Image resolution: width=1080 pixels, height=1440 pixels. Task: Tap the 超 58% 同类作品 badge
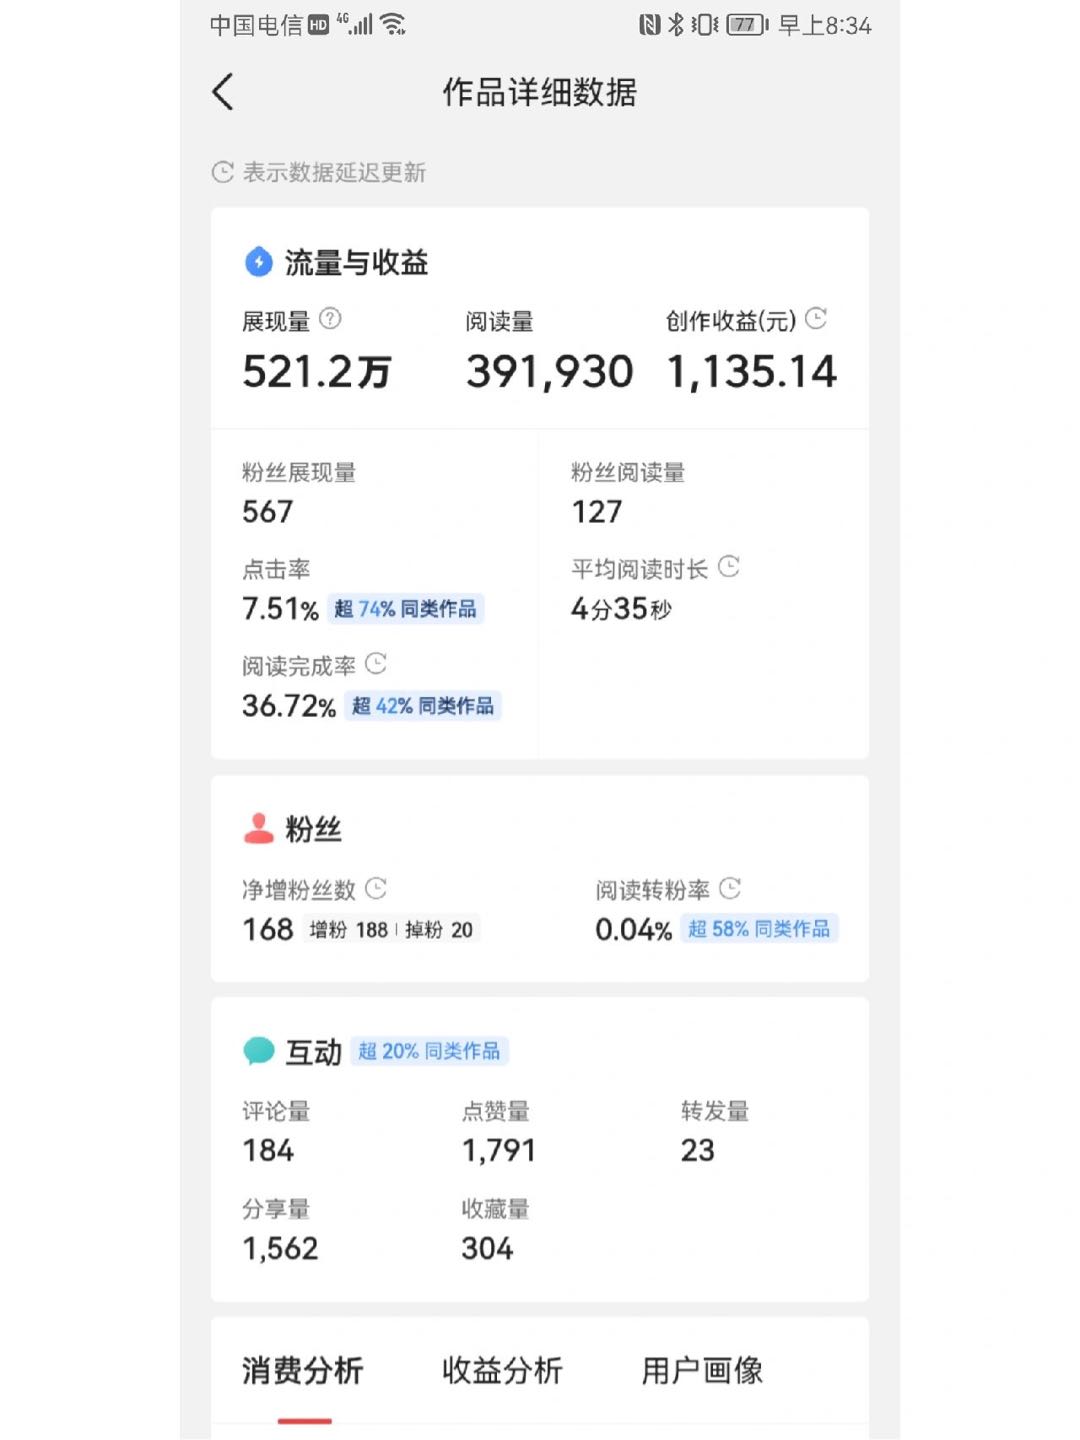(759, 929)
